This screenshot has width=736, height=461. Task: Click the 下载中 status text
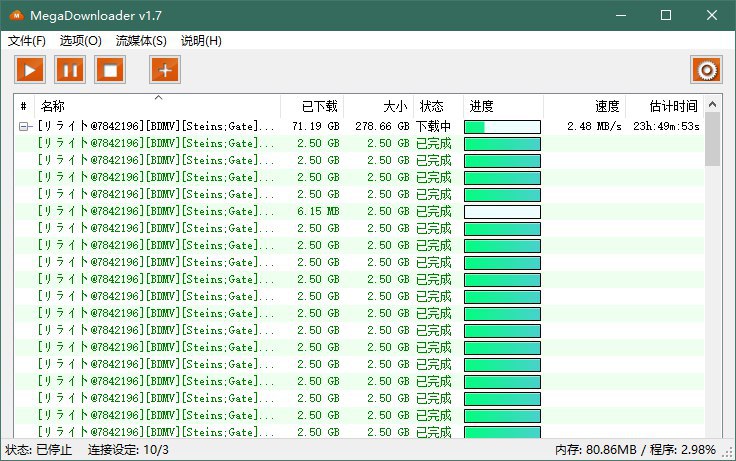(x=433, y=126)
